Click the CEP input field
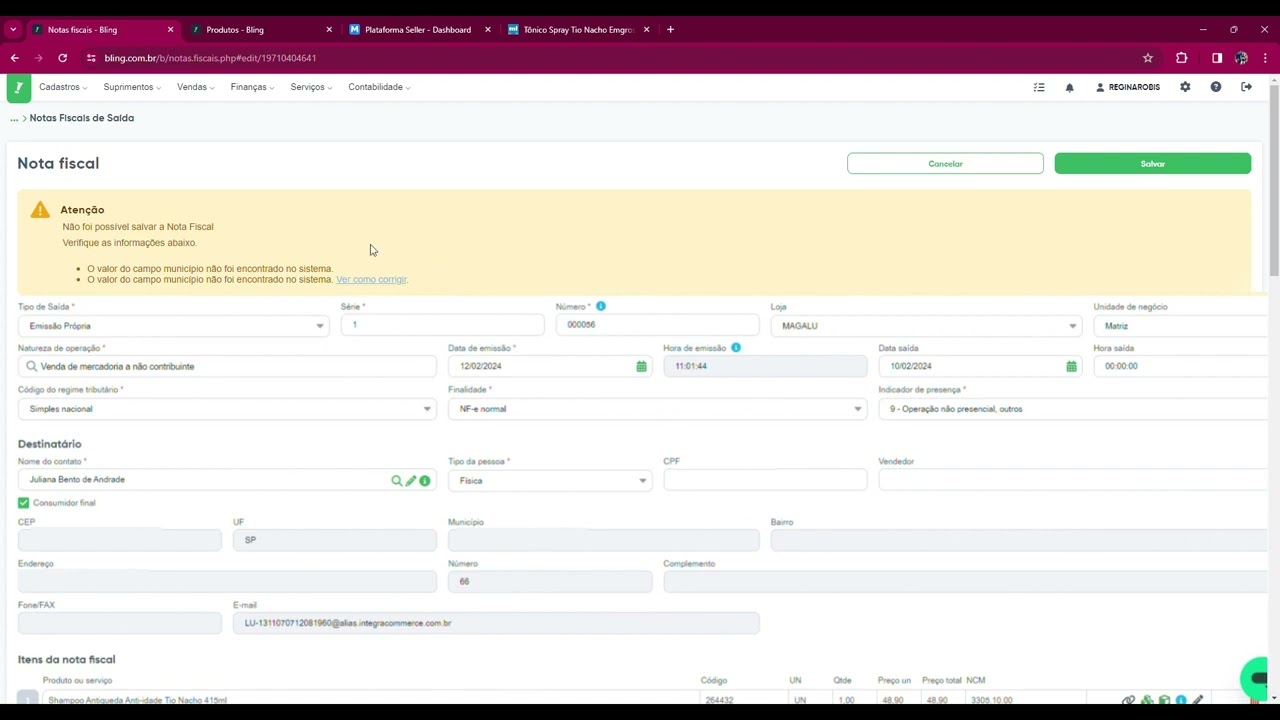Screen dimensions: 1280x720 (x=120, y=540)
